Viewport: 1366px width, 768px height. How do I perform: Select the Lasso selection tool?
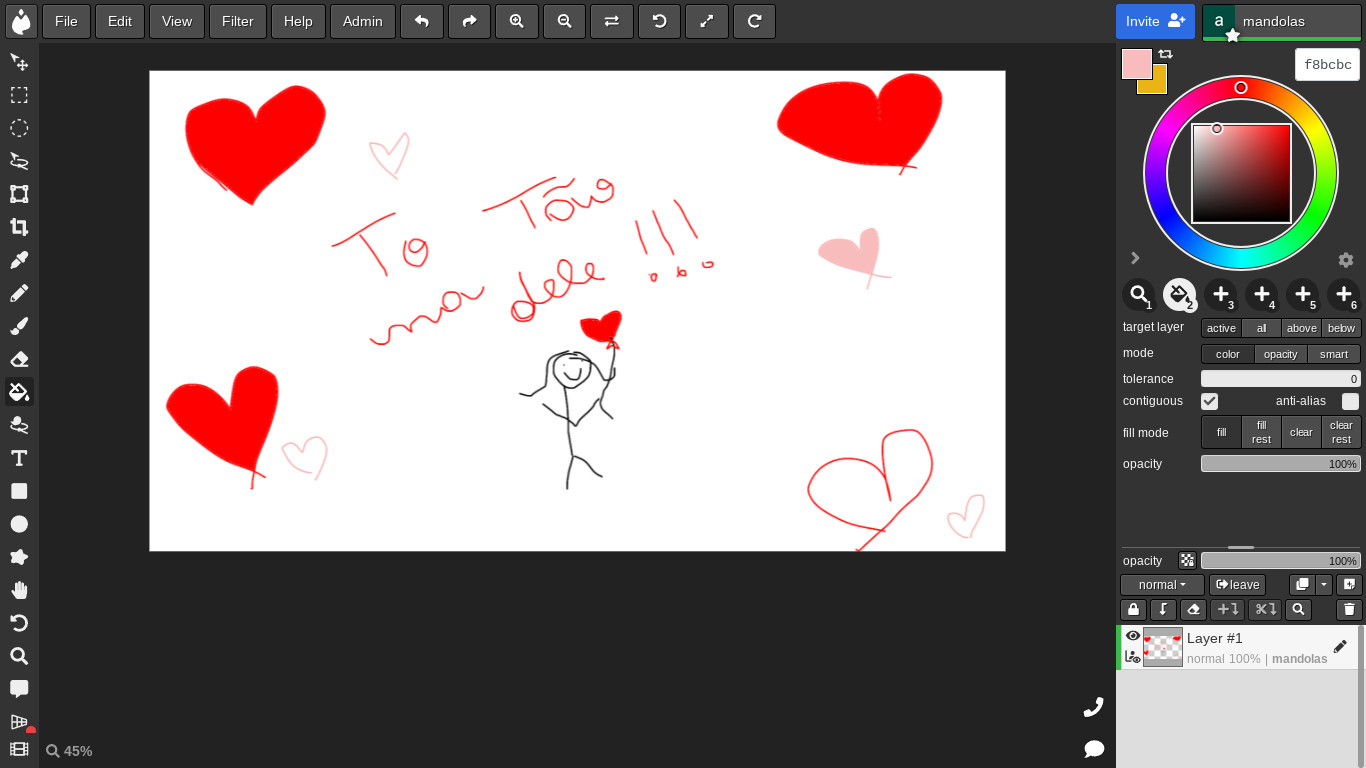[x=19, y=161]
